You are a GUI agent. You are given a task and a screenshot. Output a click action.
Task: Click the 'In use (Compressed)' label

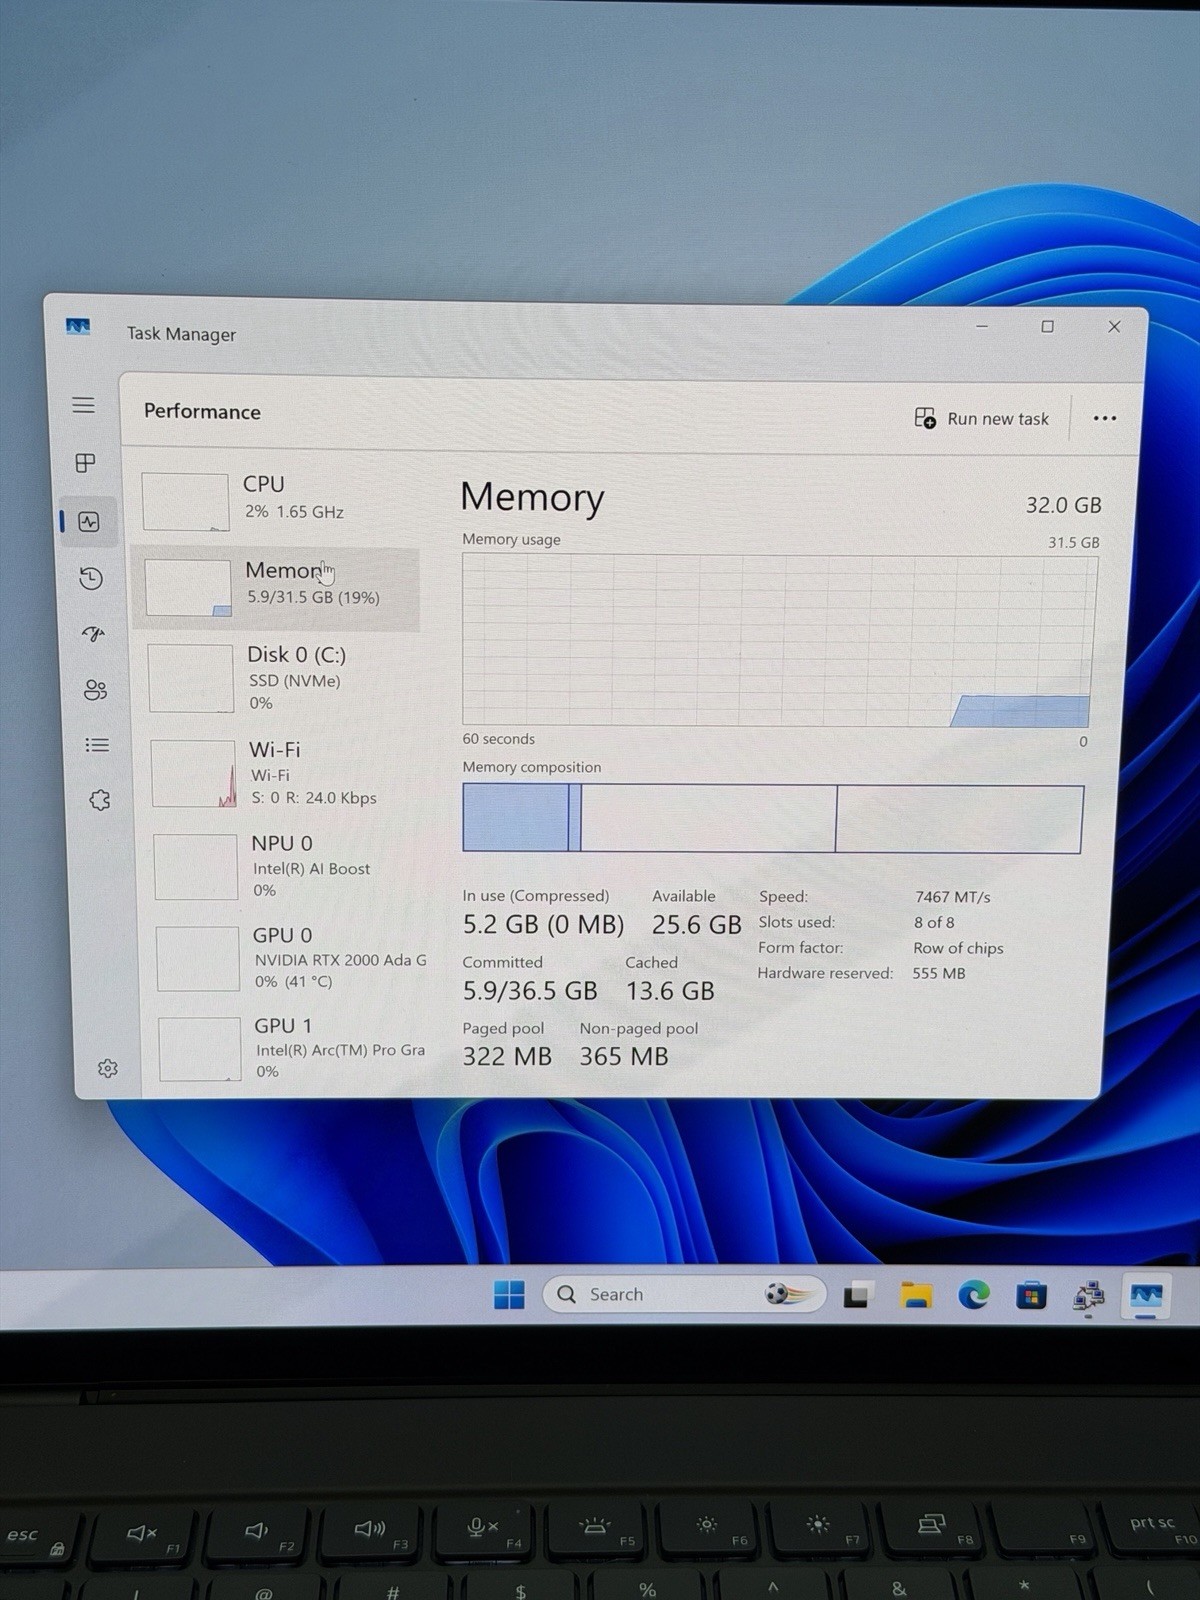pos(535,895)
